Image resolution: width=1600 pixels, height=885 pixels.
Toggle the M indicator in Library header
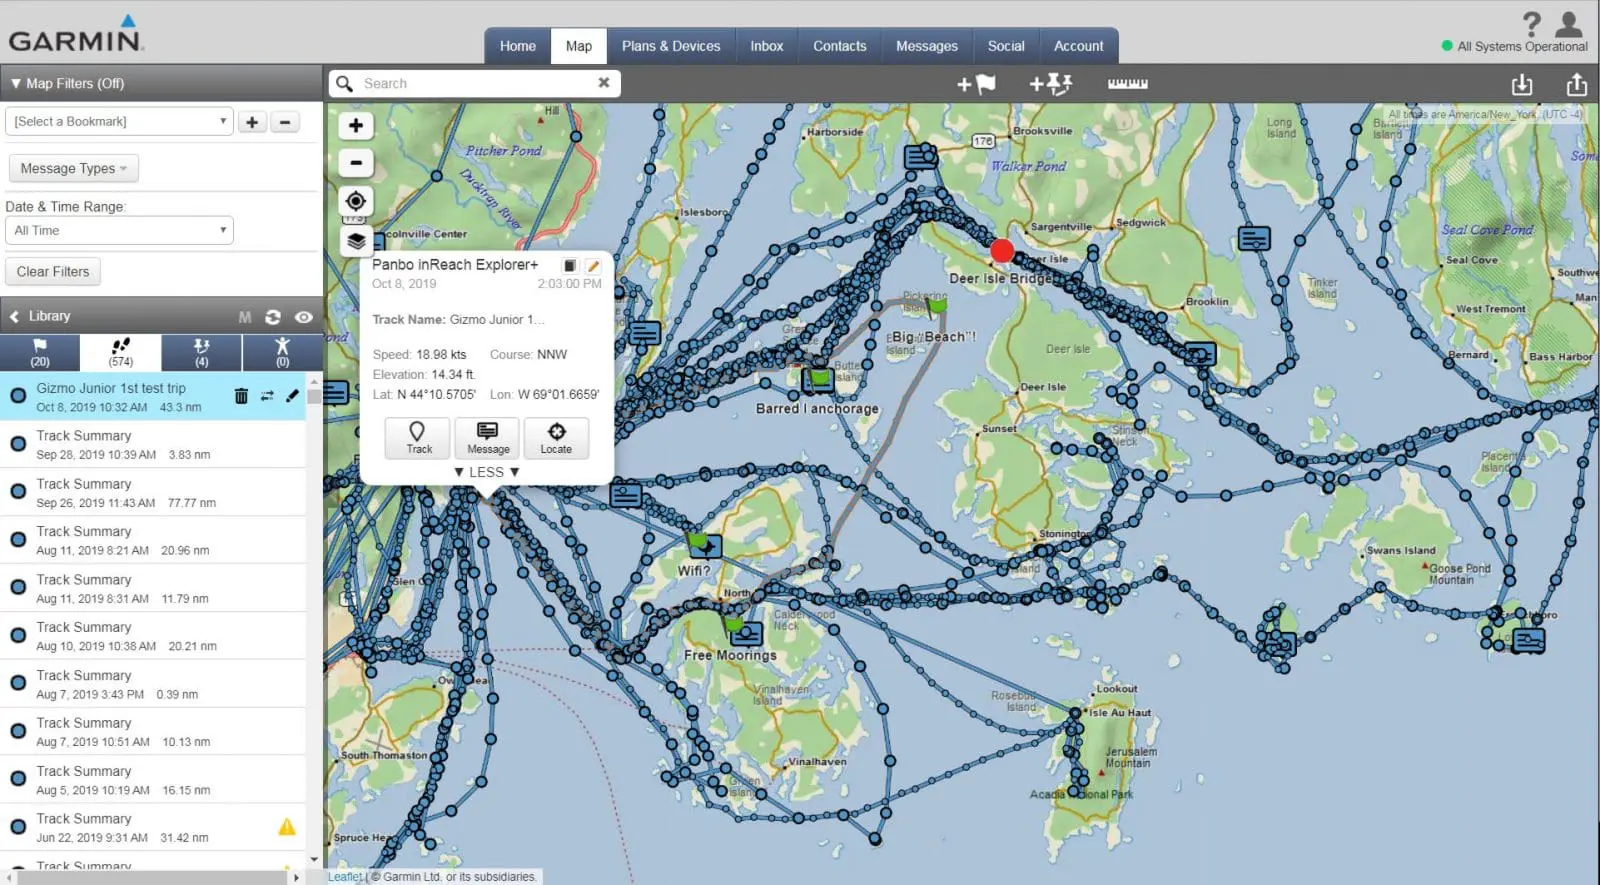click(245, 317)
